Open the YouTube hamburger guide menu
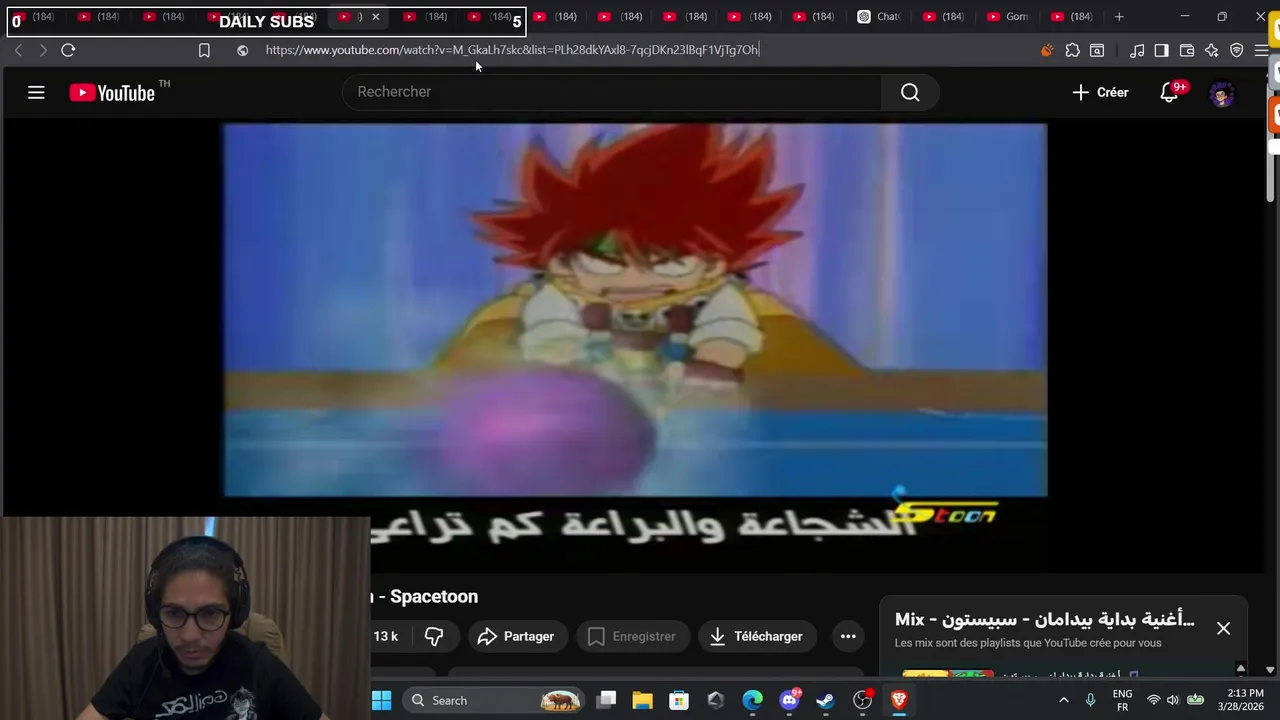Image resolution: width=1280 pixels, height=720 pixels. coord(36,93)
